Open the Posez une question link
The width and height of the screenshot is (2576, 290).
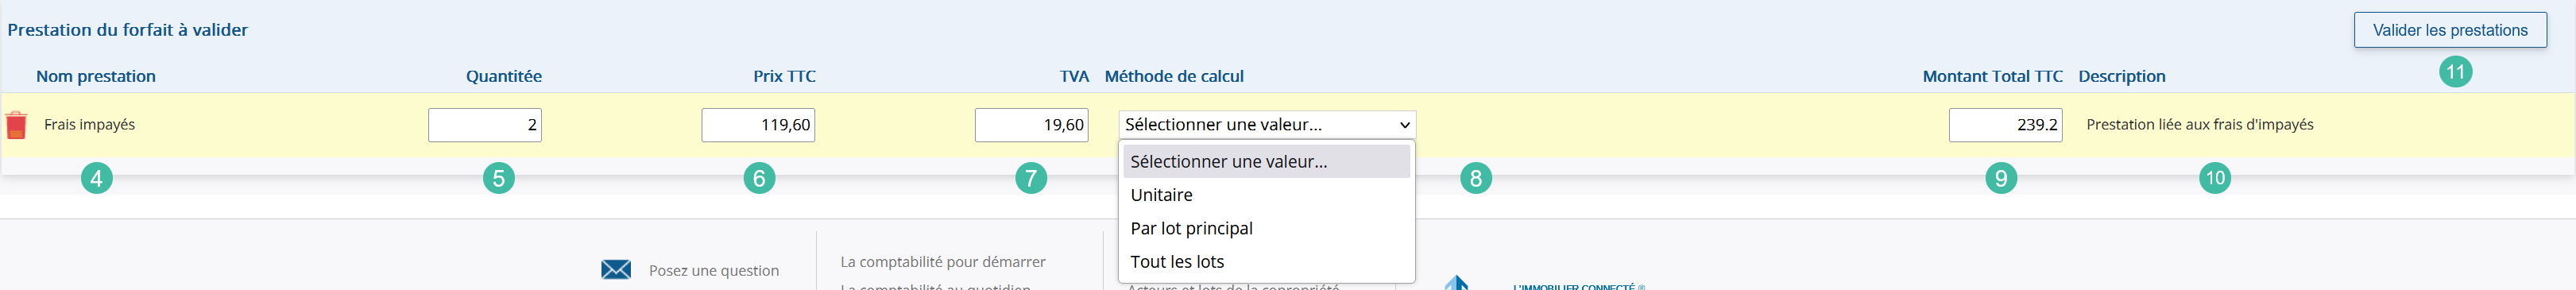tap(713, 271)
